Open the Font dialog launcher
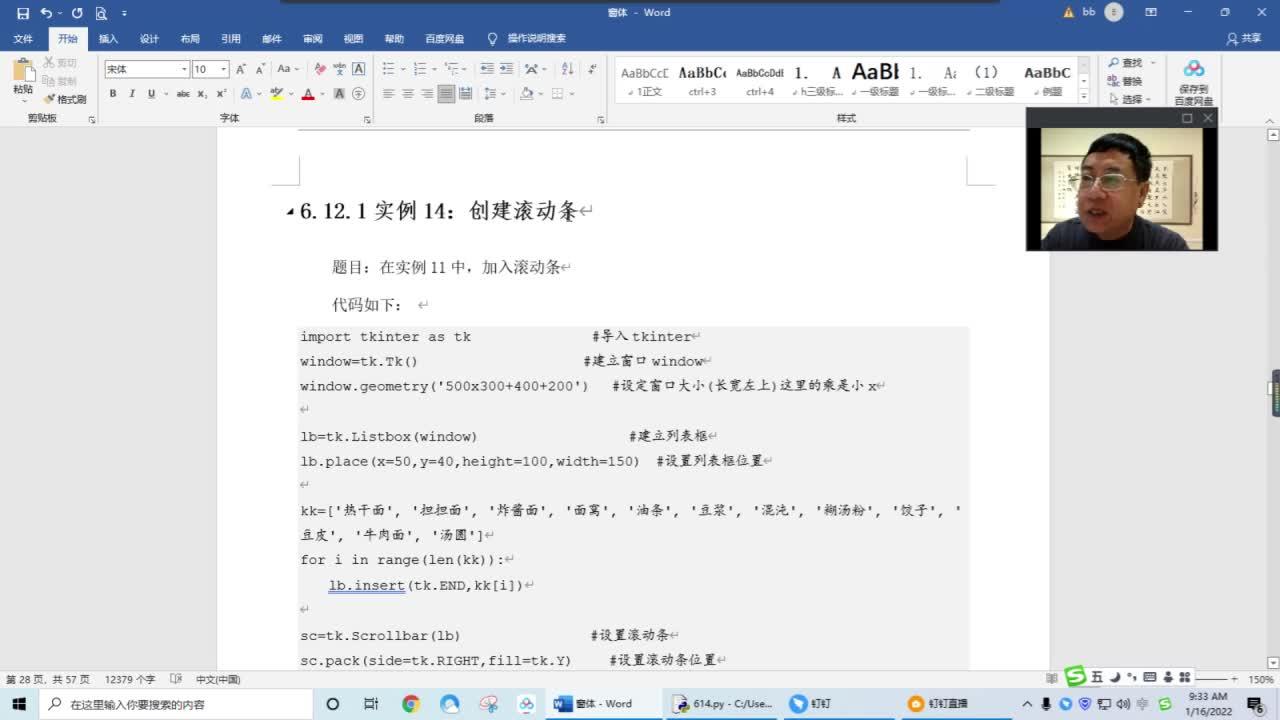The image size is (1280, 720). pyautogui.click(x=367, y=119)
